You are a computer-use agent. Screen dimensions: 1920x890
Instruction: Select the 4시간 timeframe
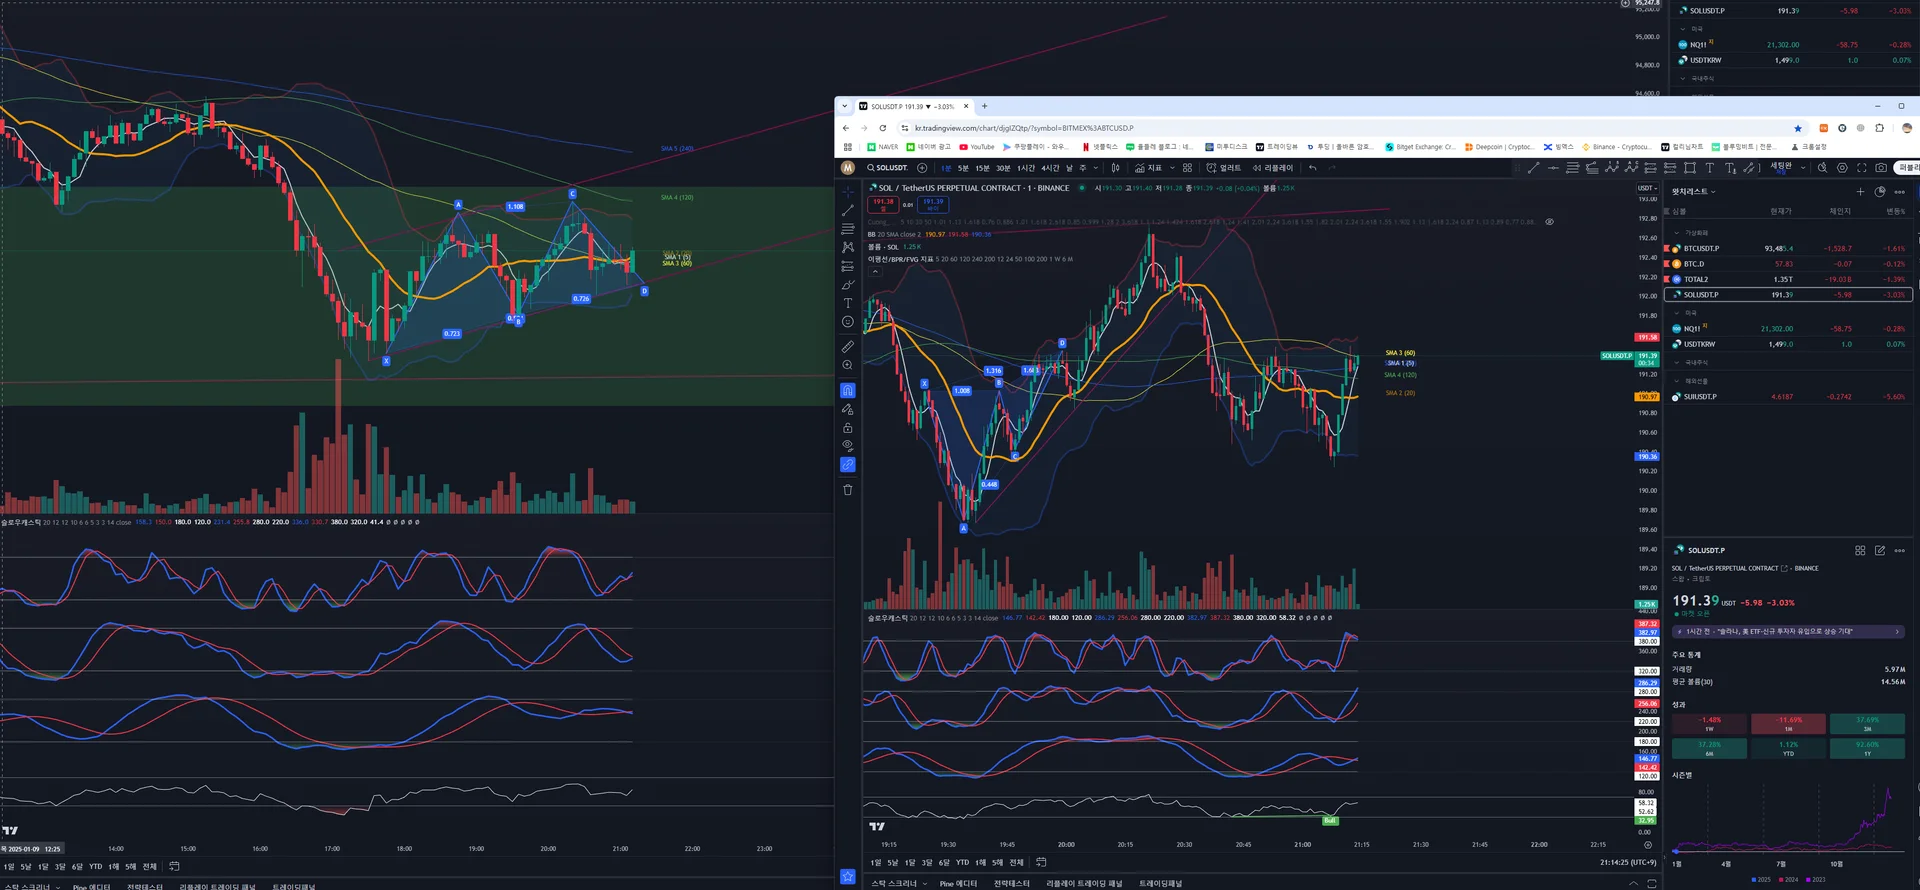pyautogui.click(x=1050, y=168)
